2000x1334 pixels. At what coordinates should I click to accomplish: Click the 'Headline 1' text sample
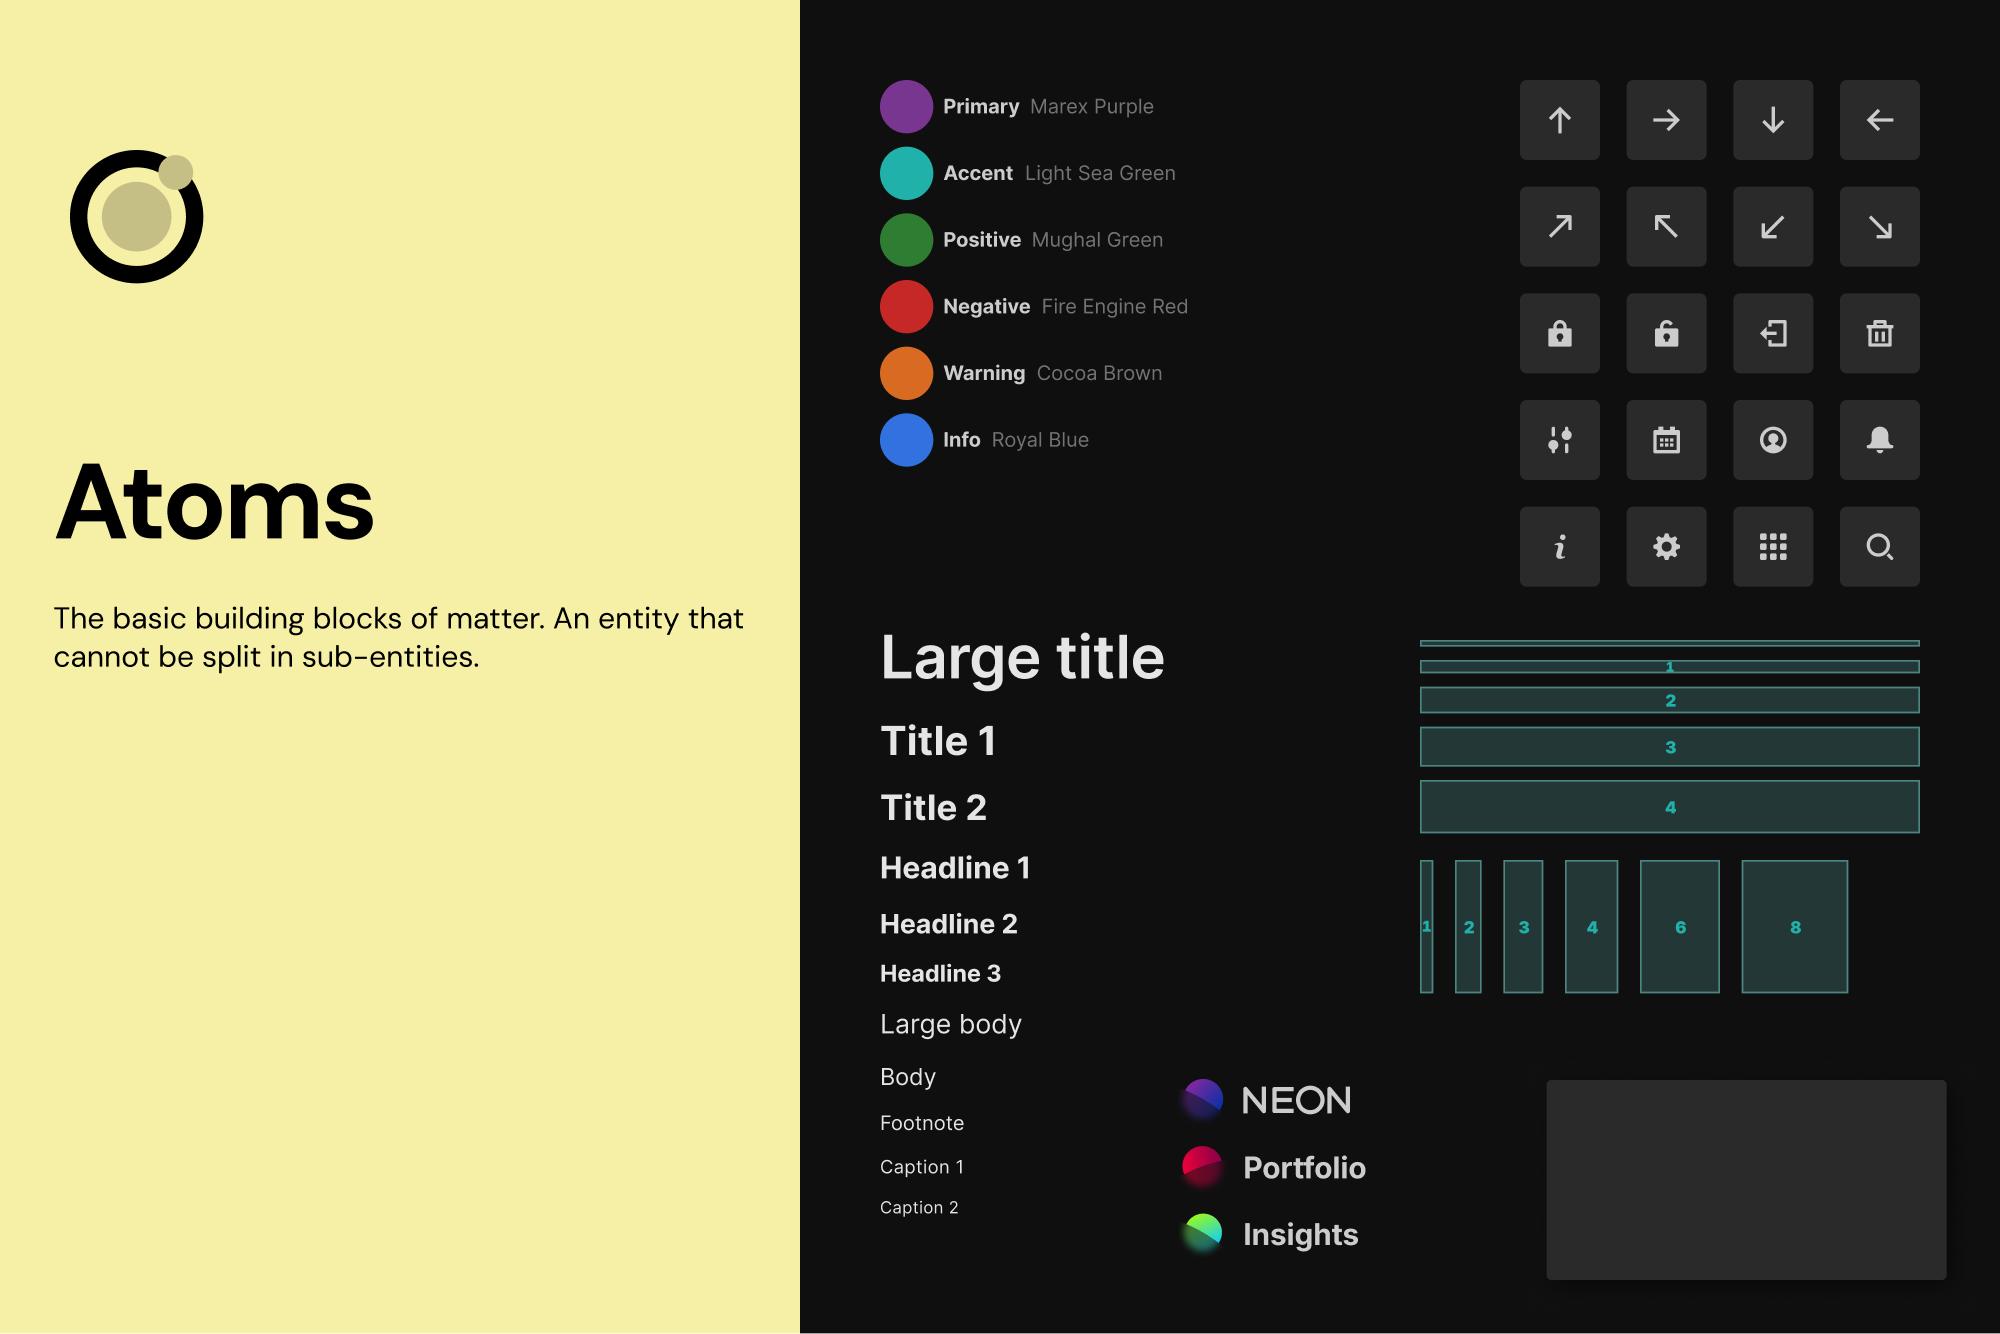coord(955,867)
